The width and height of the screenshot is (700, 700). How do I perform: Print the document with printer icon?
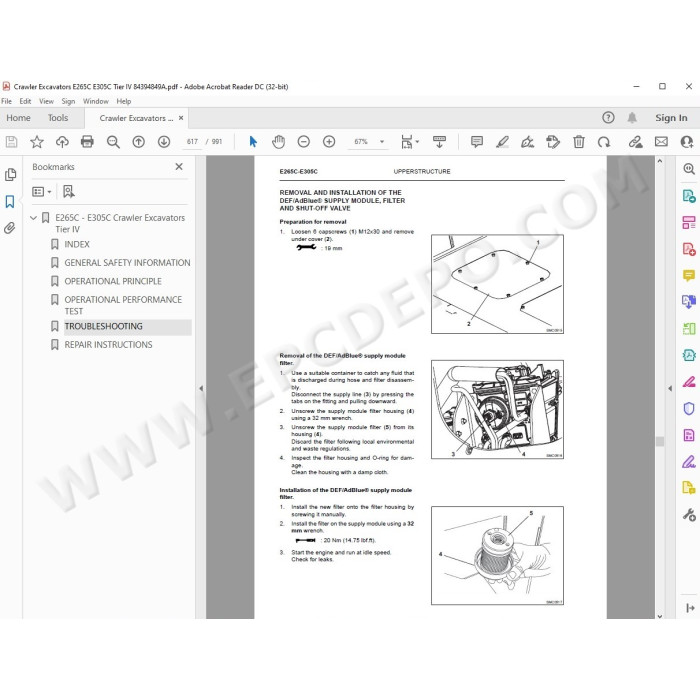pyautogui.click(x=87, y=142)
